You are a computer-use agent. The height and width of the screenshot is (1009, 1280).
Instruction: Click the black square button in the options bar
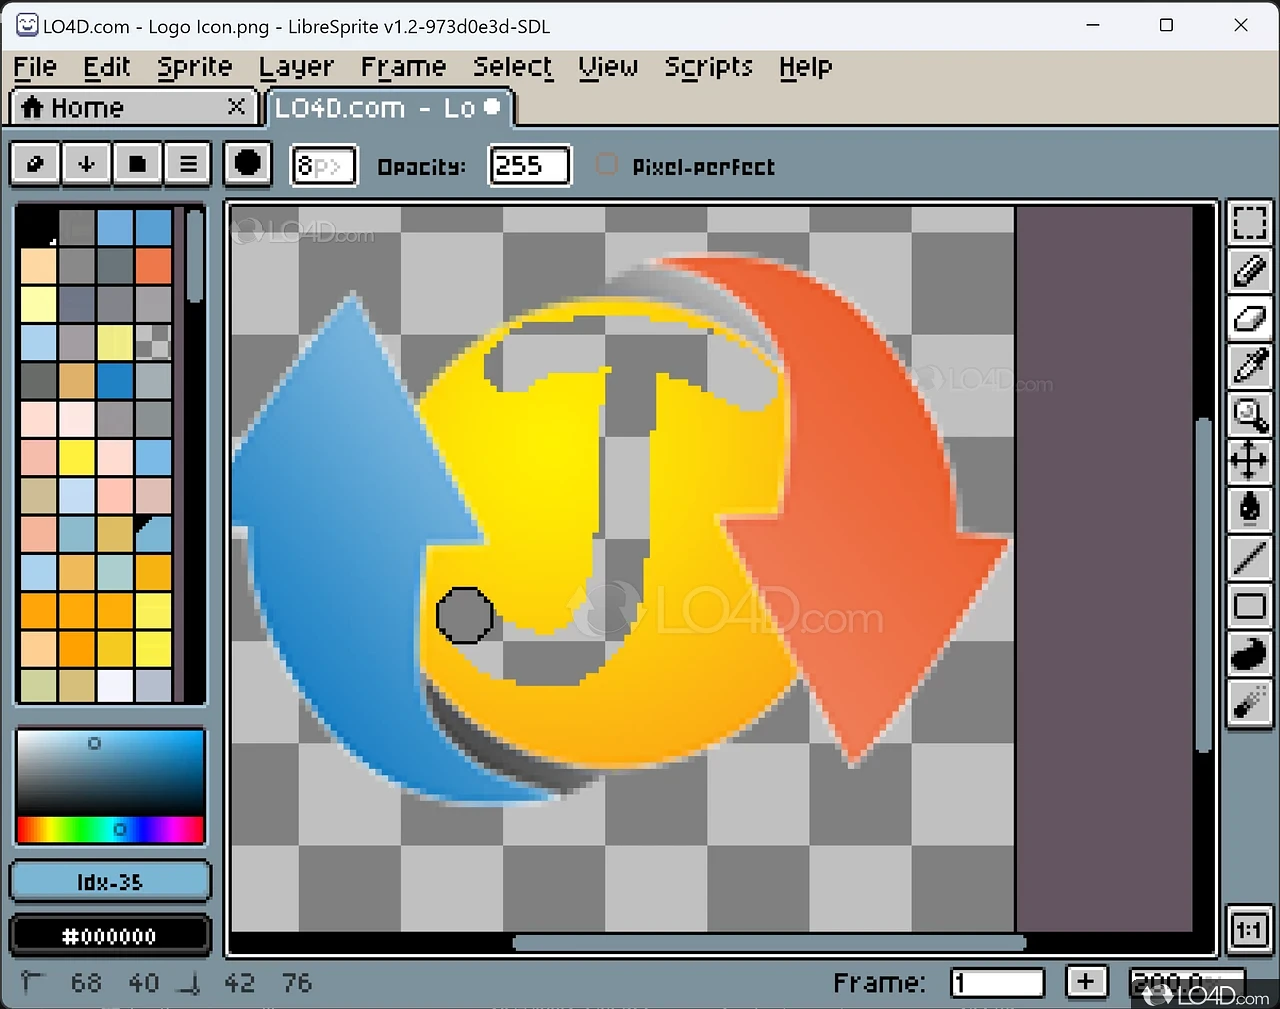tap(137, 164)
